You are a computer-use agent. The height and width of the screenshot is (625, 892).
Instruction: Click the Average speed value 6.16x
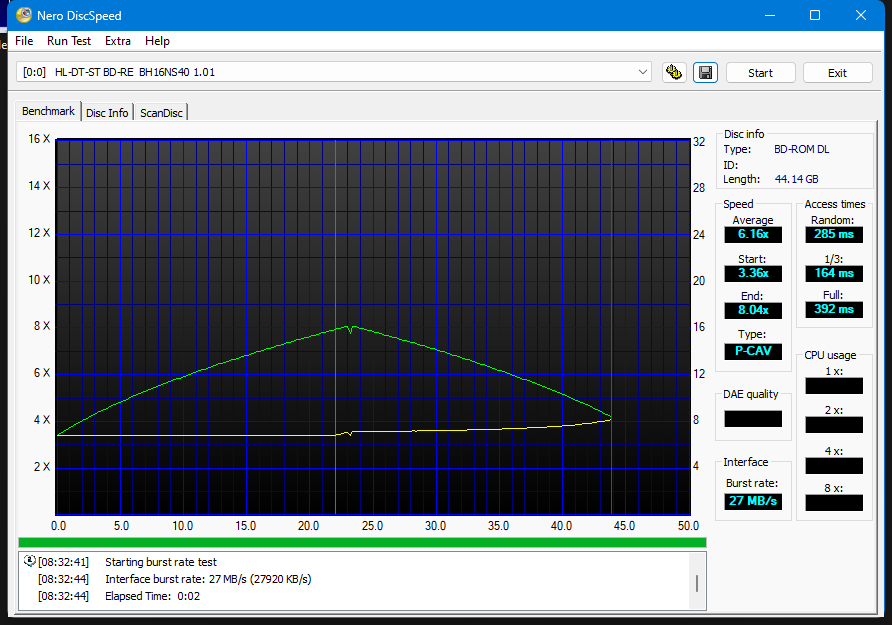pyautogui.click(x=753, y=234)
